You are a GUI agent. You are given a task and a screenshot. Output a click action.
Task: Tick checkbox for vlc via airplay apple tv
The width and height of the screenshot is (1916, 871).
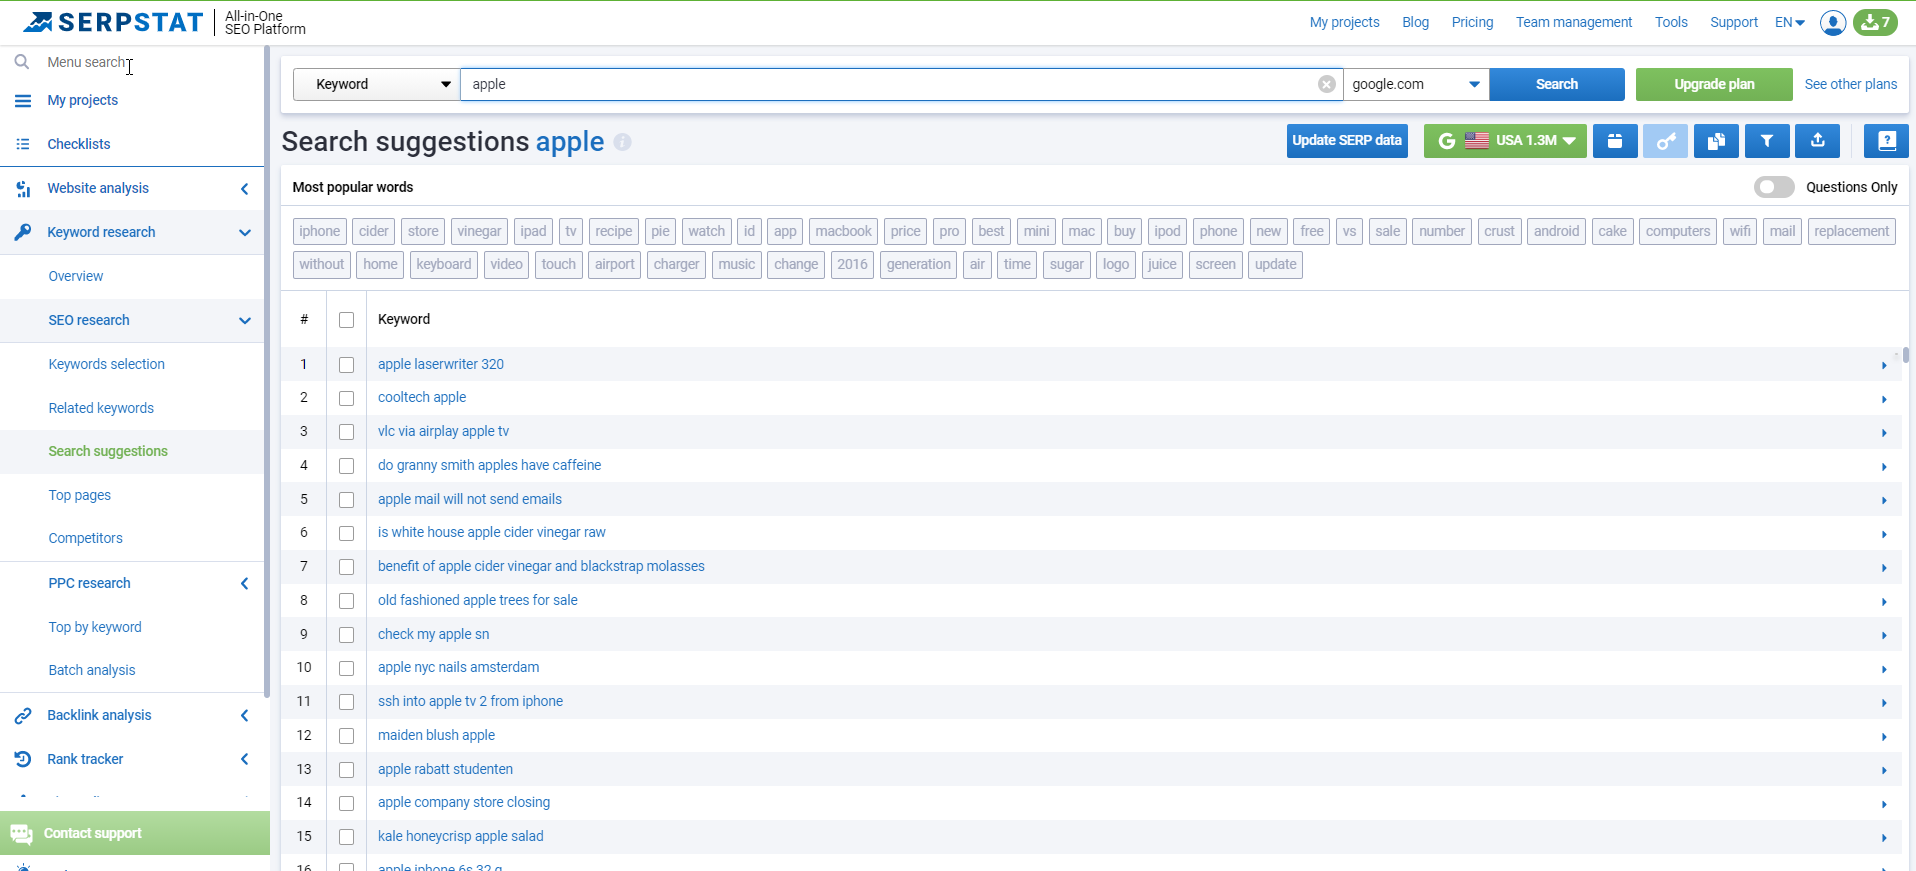click(x=346, y=432)
